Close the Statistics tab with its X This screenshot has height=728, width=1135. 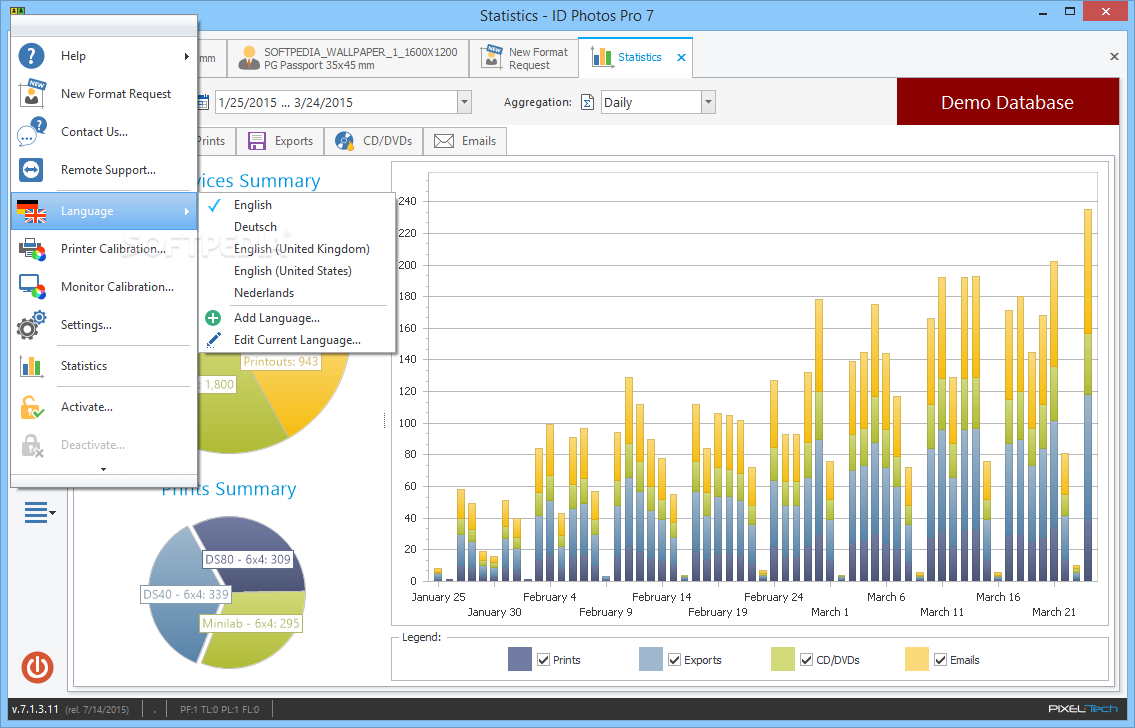click(681, 58)
